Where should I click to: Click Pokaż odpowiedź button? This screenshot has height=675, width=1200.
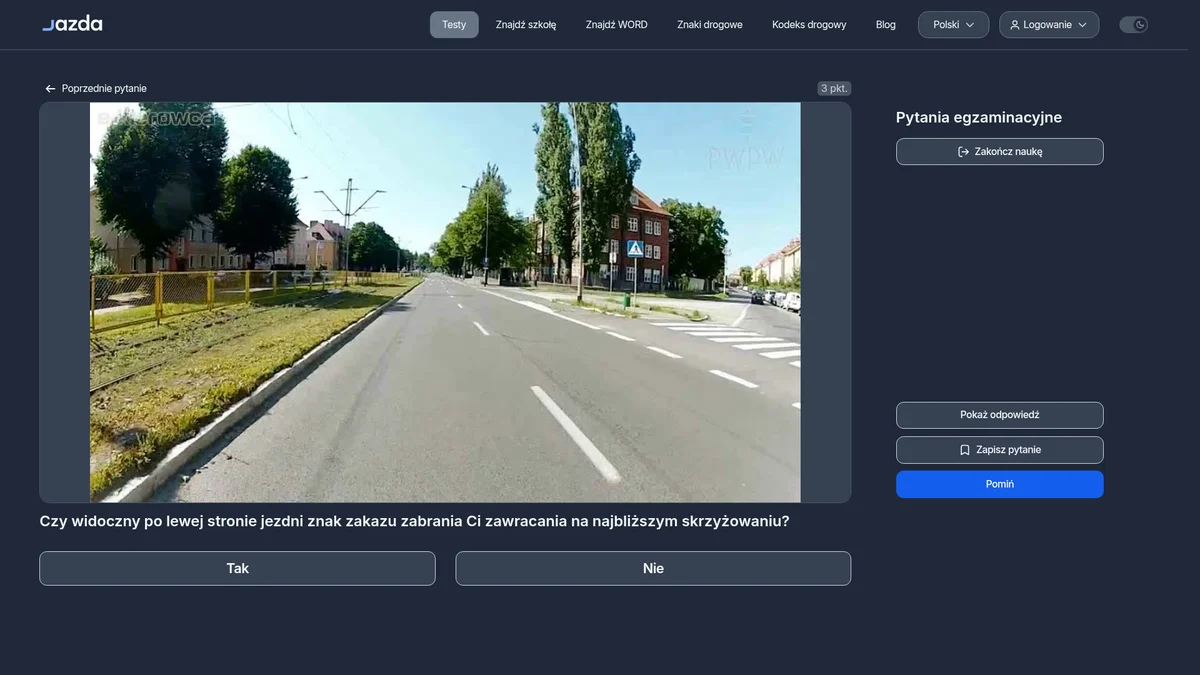[x=1000, y=415]
